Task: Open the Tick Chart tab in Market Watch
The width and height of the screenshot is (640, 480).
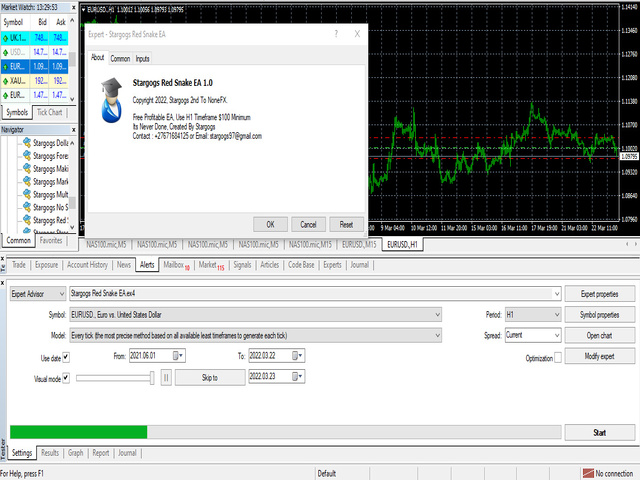Action: point(49,112)
